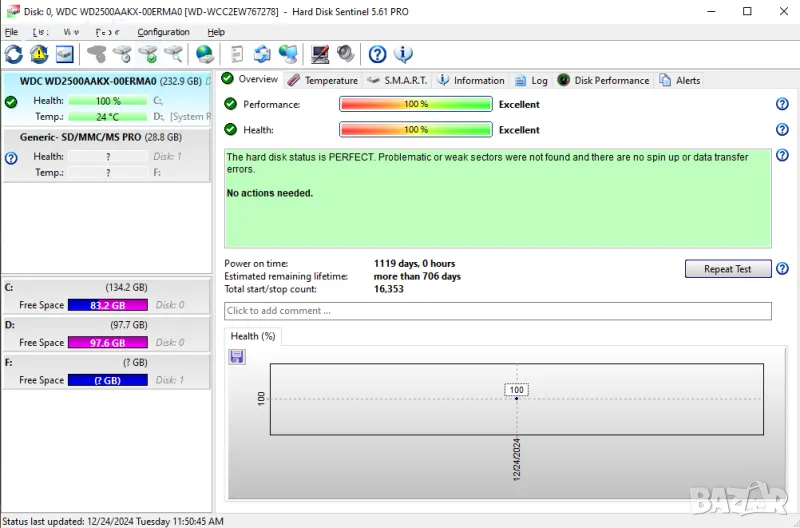Click the Health 100 % gradient bar
800x528 pixels.
tap(416, 130)
